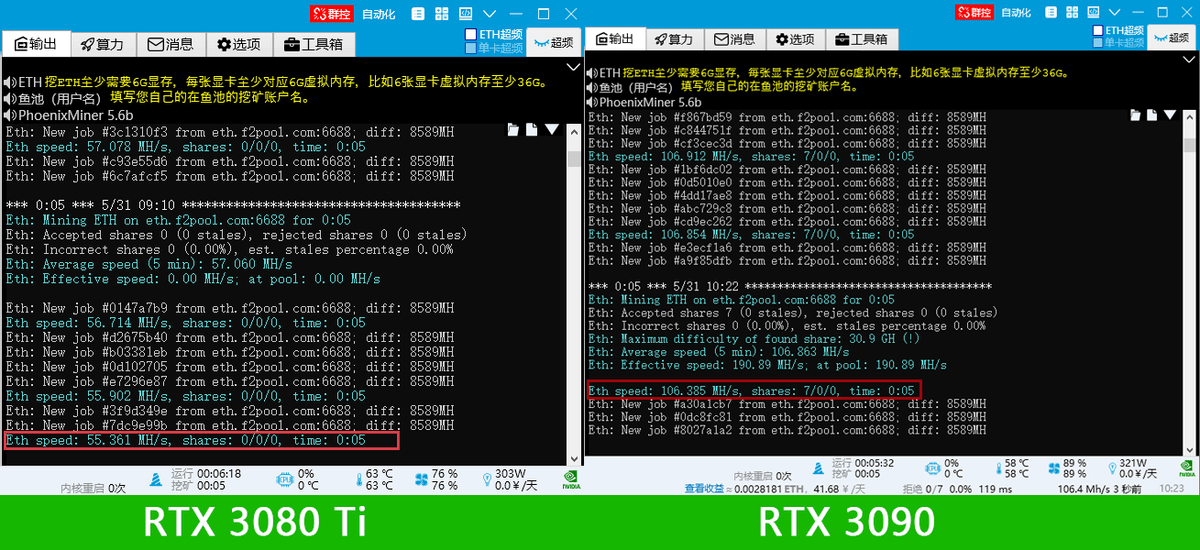The image size is (1200, 550).
Task: Open the code console icon in RTX 3080 Ti title bar
Action: [x=465, y=14]
